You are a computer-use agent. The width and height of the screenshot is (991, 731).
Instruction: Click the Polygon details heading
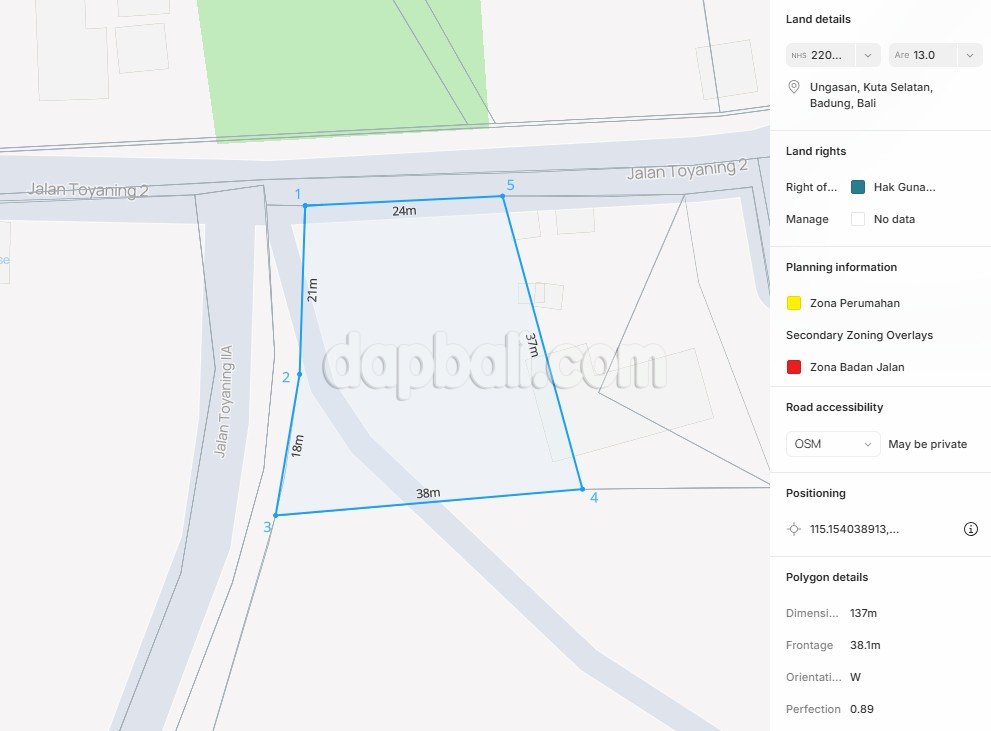pos(827,577)
